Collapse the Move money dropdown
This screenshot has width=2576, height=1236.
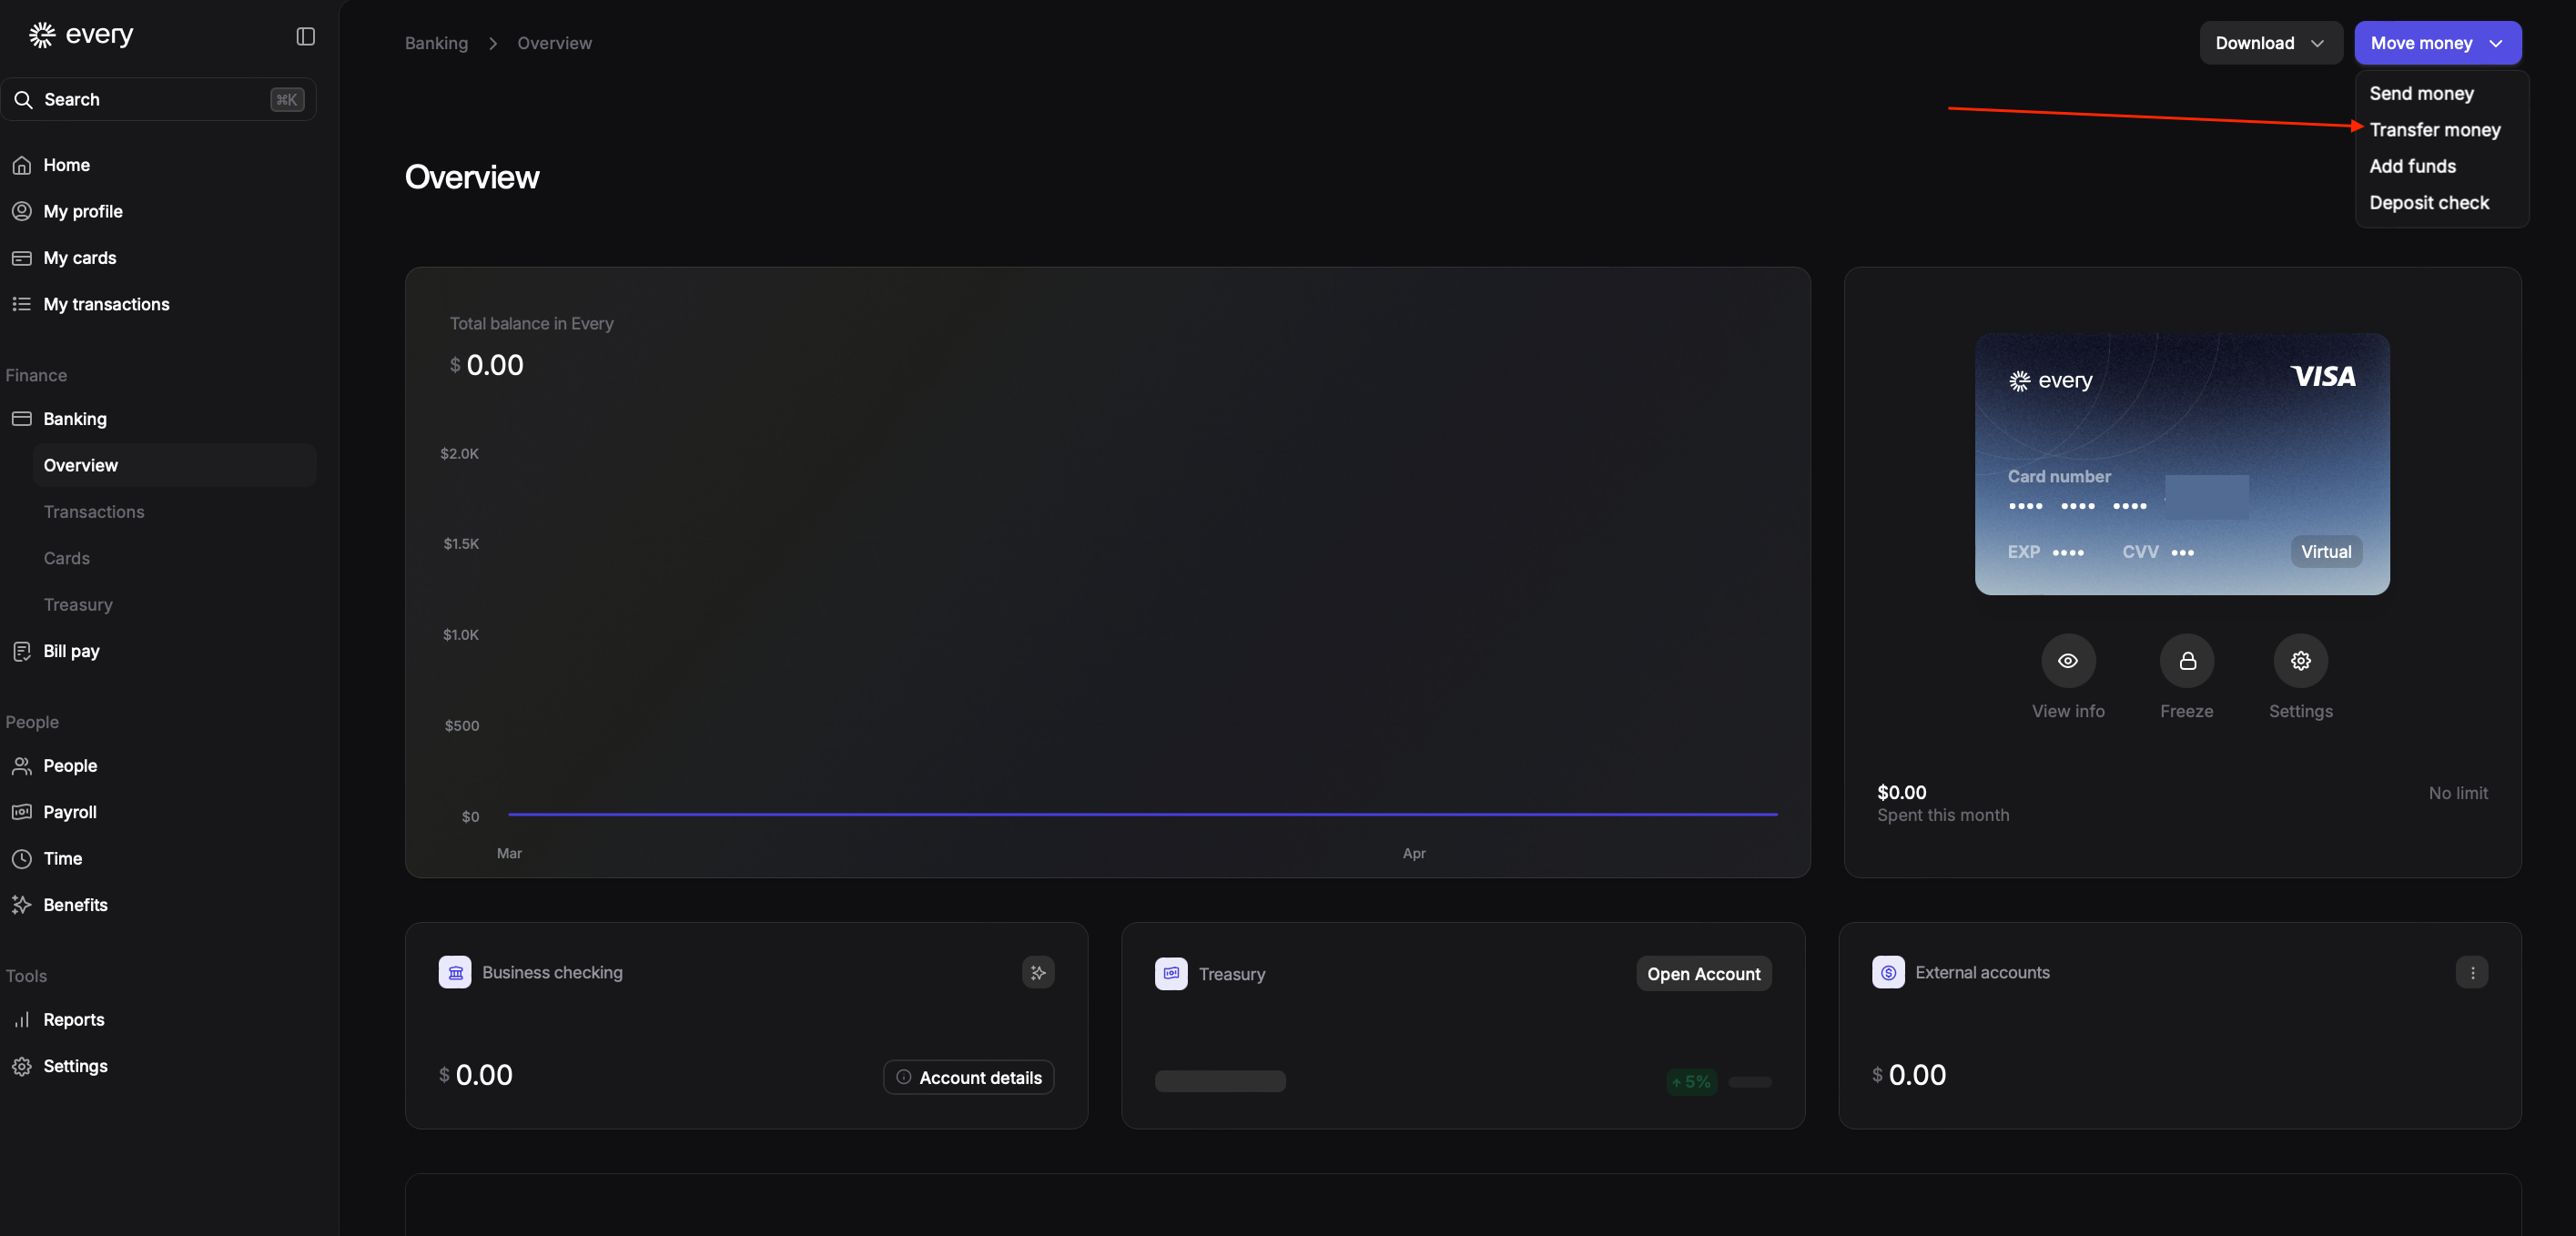pos(2436,43)
